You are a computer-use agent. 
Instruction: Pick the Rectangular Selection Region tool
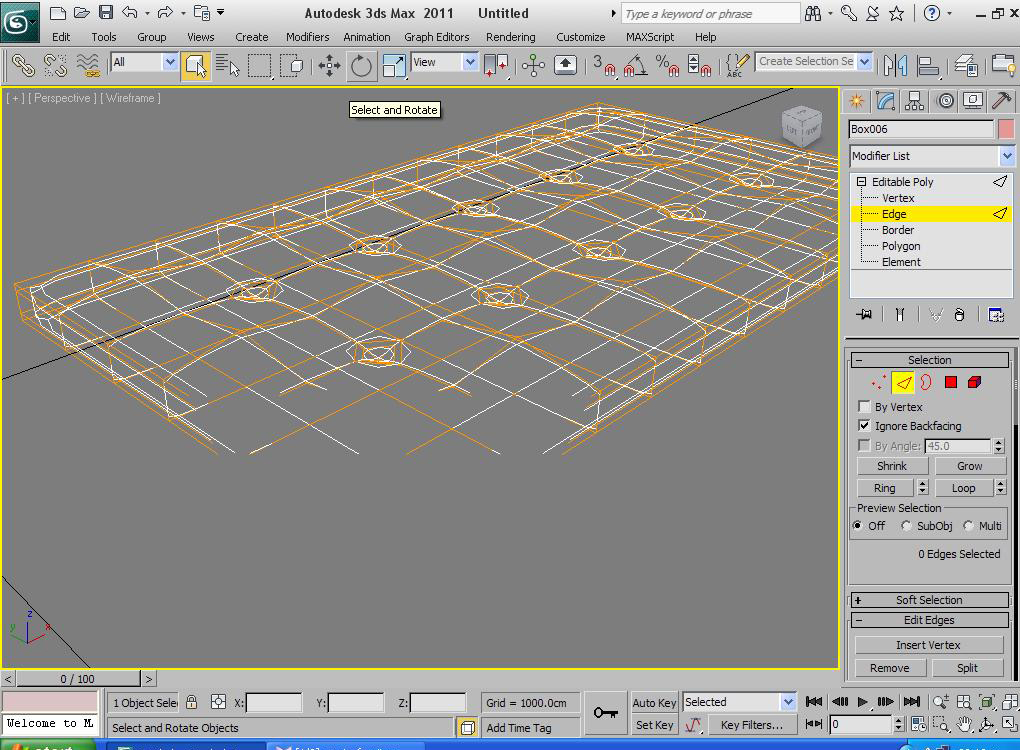pyautogui.click(x=260, y=65)
